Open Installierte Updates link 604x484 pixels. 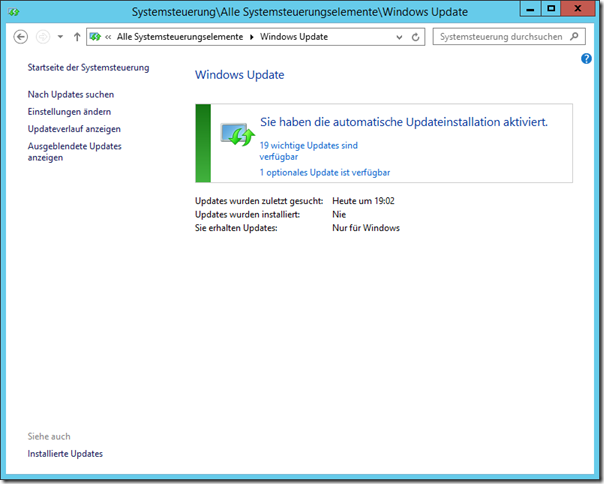[x=65, y=454]
